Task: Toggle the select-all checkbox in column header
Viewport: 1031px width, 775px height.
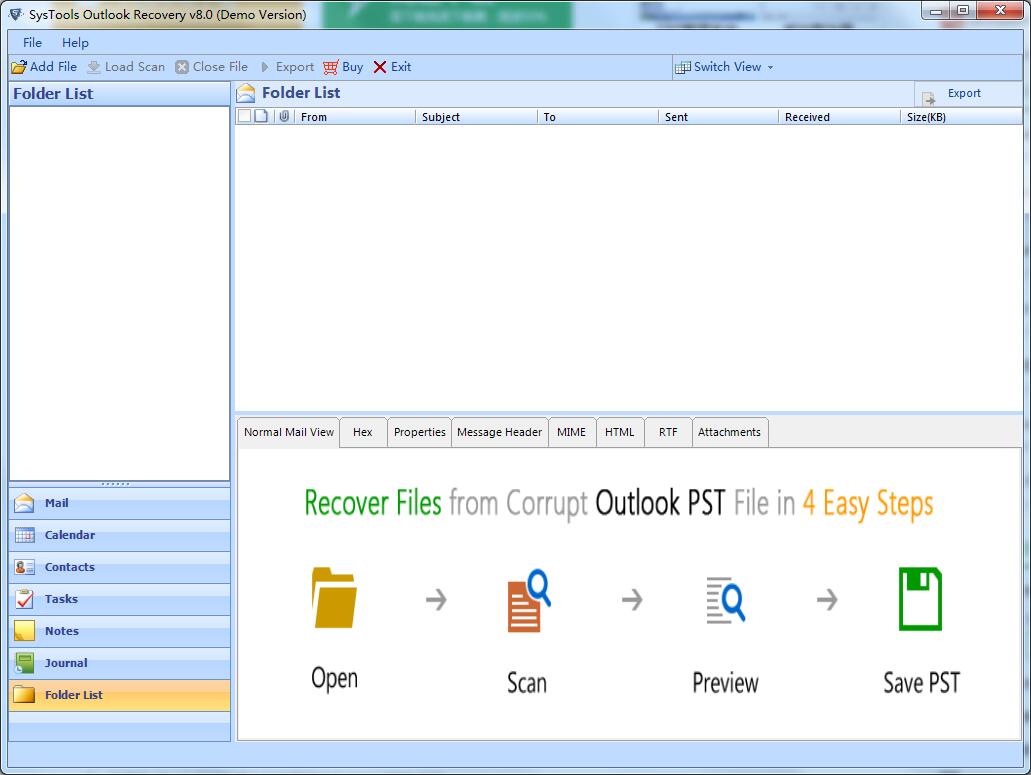Action: [x=244, y=116]
